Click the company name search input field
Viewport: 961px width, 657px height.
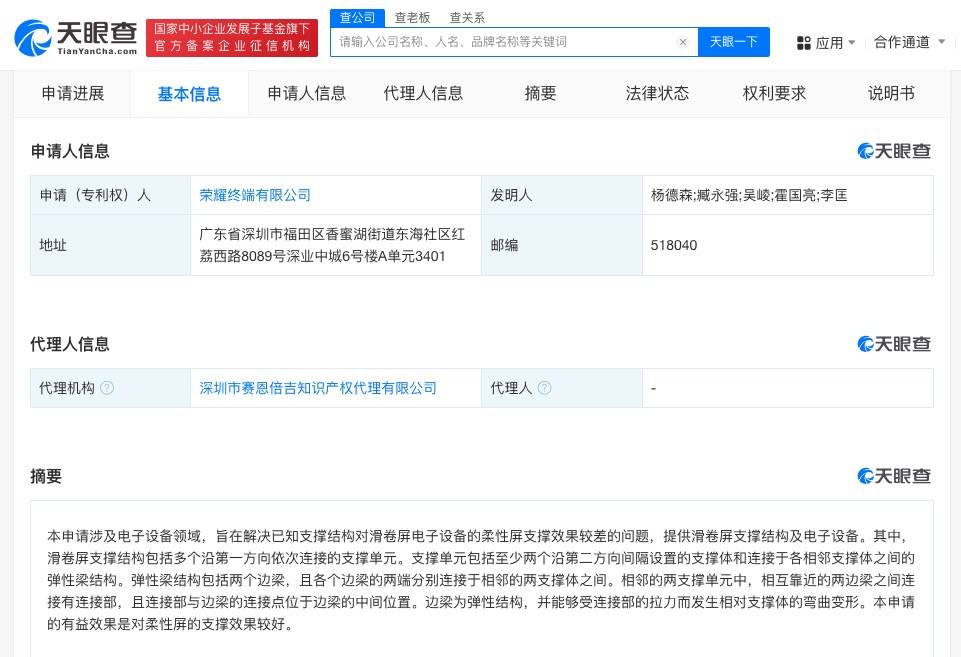[500, 42]
